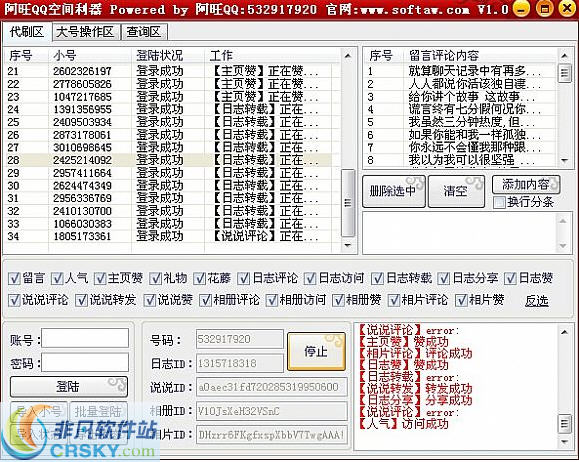Click the 删除选中 button
The width and height of the screenshot is (579, 462).
(x=394, y=191)
